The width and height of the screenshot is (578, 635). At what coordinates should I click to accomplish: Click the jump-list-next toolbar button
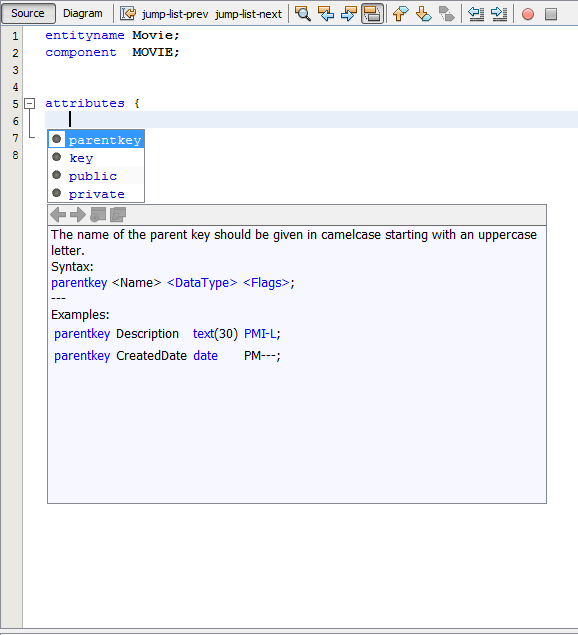pos(248,14)
